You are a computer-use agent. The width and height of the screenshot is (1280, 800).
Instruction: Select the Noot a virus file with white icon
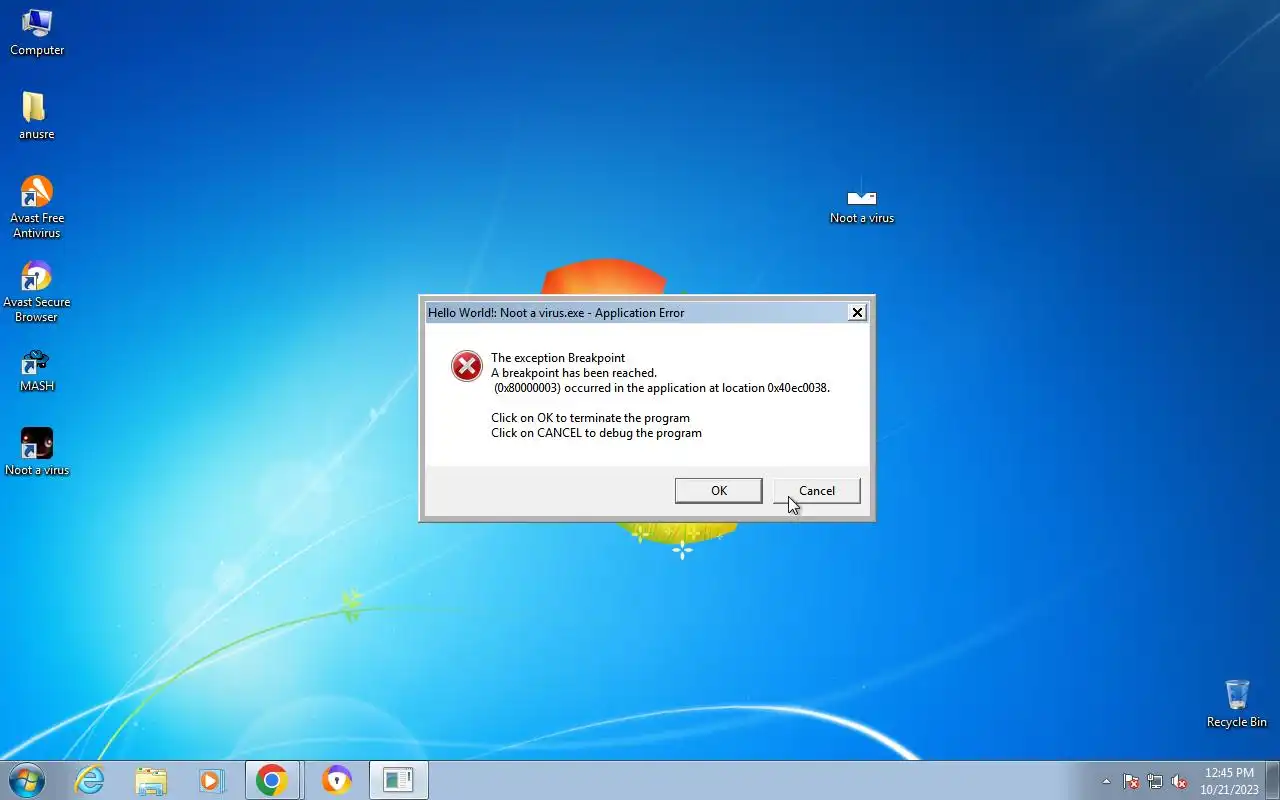(862, 203)
